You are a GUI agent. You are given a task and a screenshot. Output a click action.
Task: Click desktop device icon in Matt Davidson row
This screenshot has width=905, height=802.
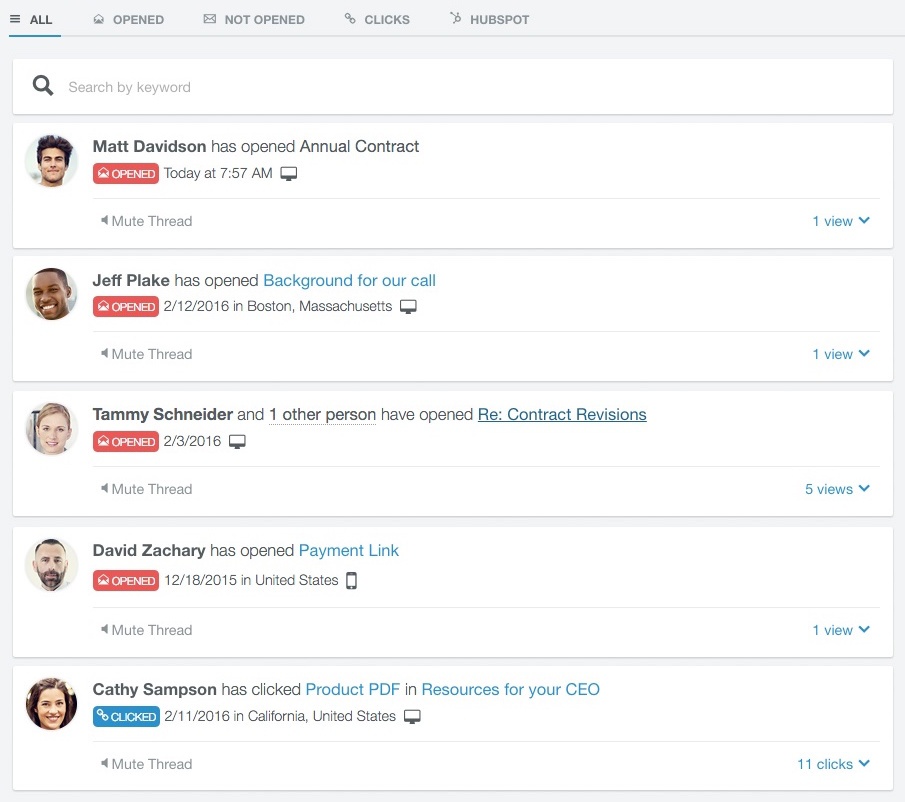point(289,174)
